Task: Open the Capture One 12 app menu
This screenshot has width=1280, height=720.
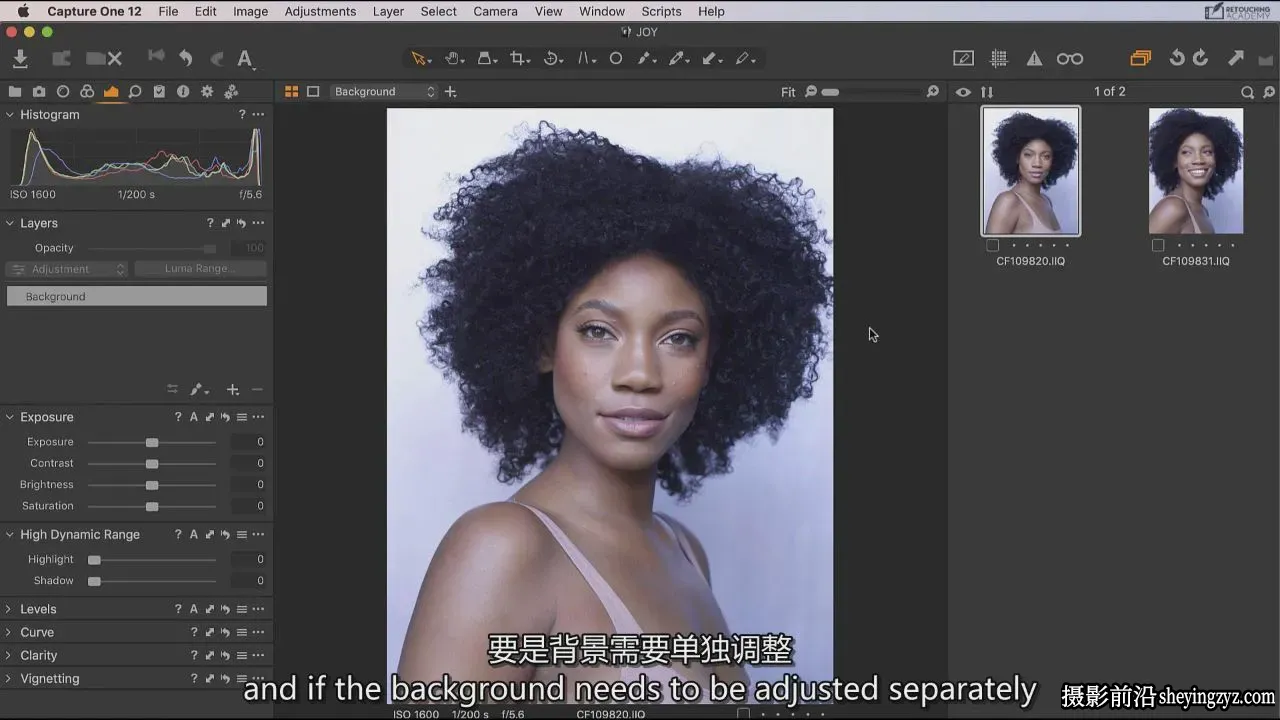Action: point(94,11)
